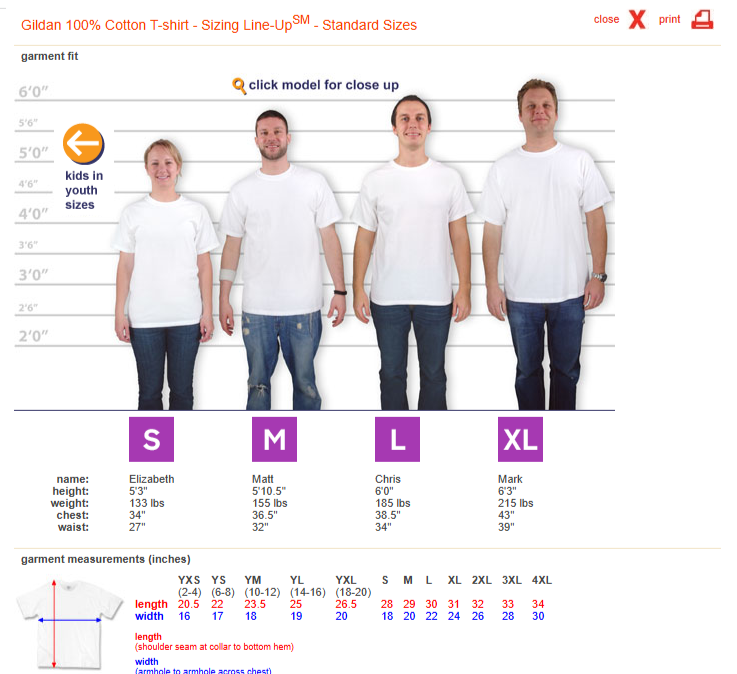Click the YL column header

pyautogui.click(x=297, y=580)
